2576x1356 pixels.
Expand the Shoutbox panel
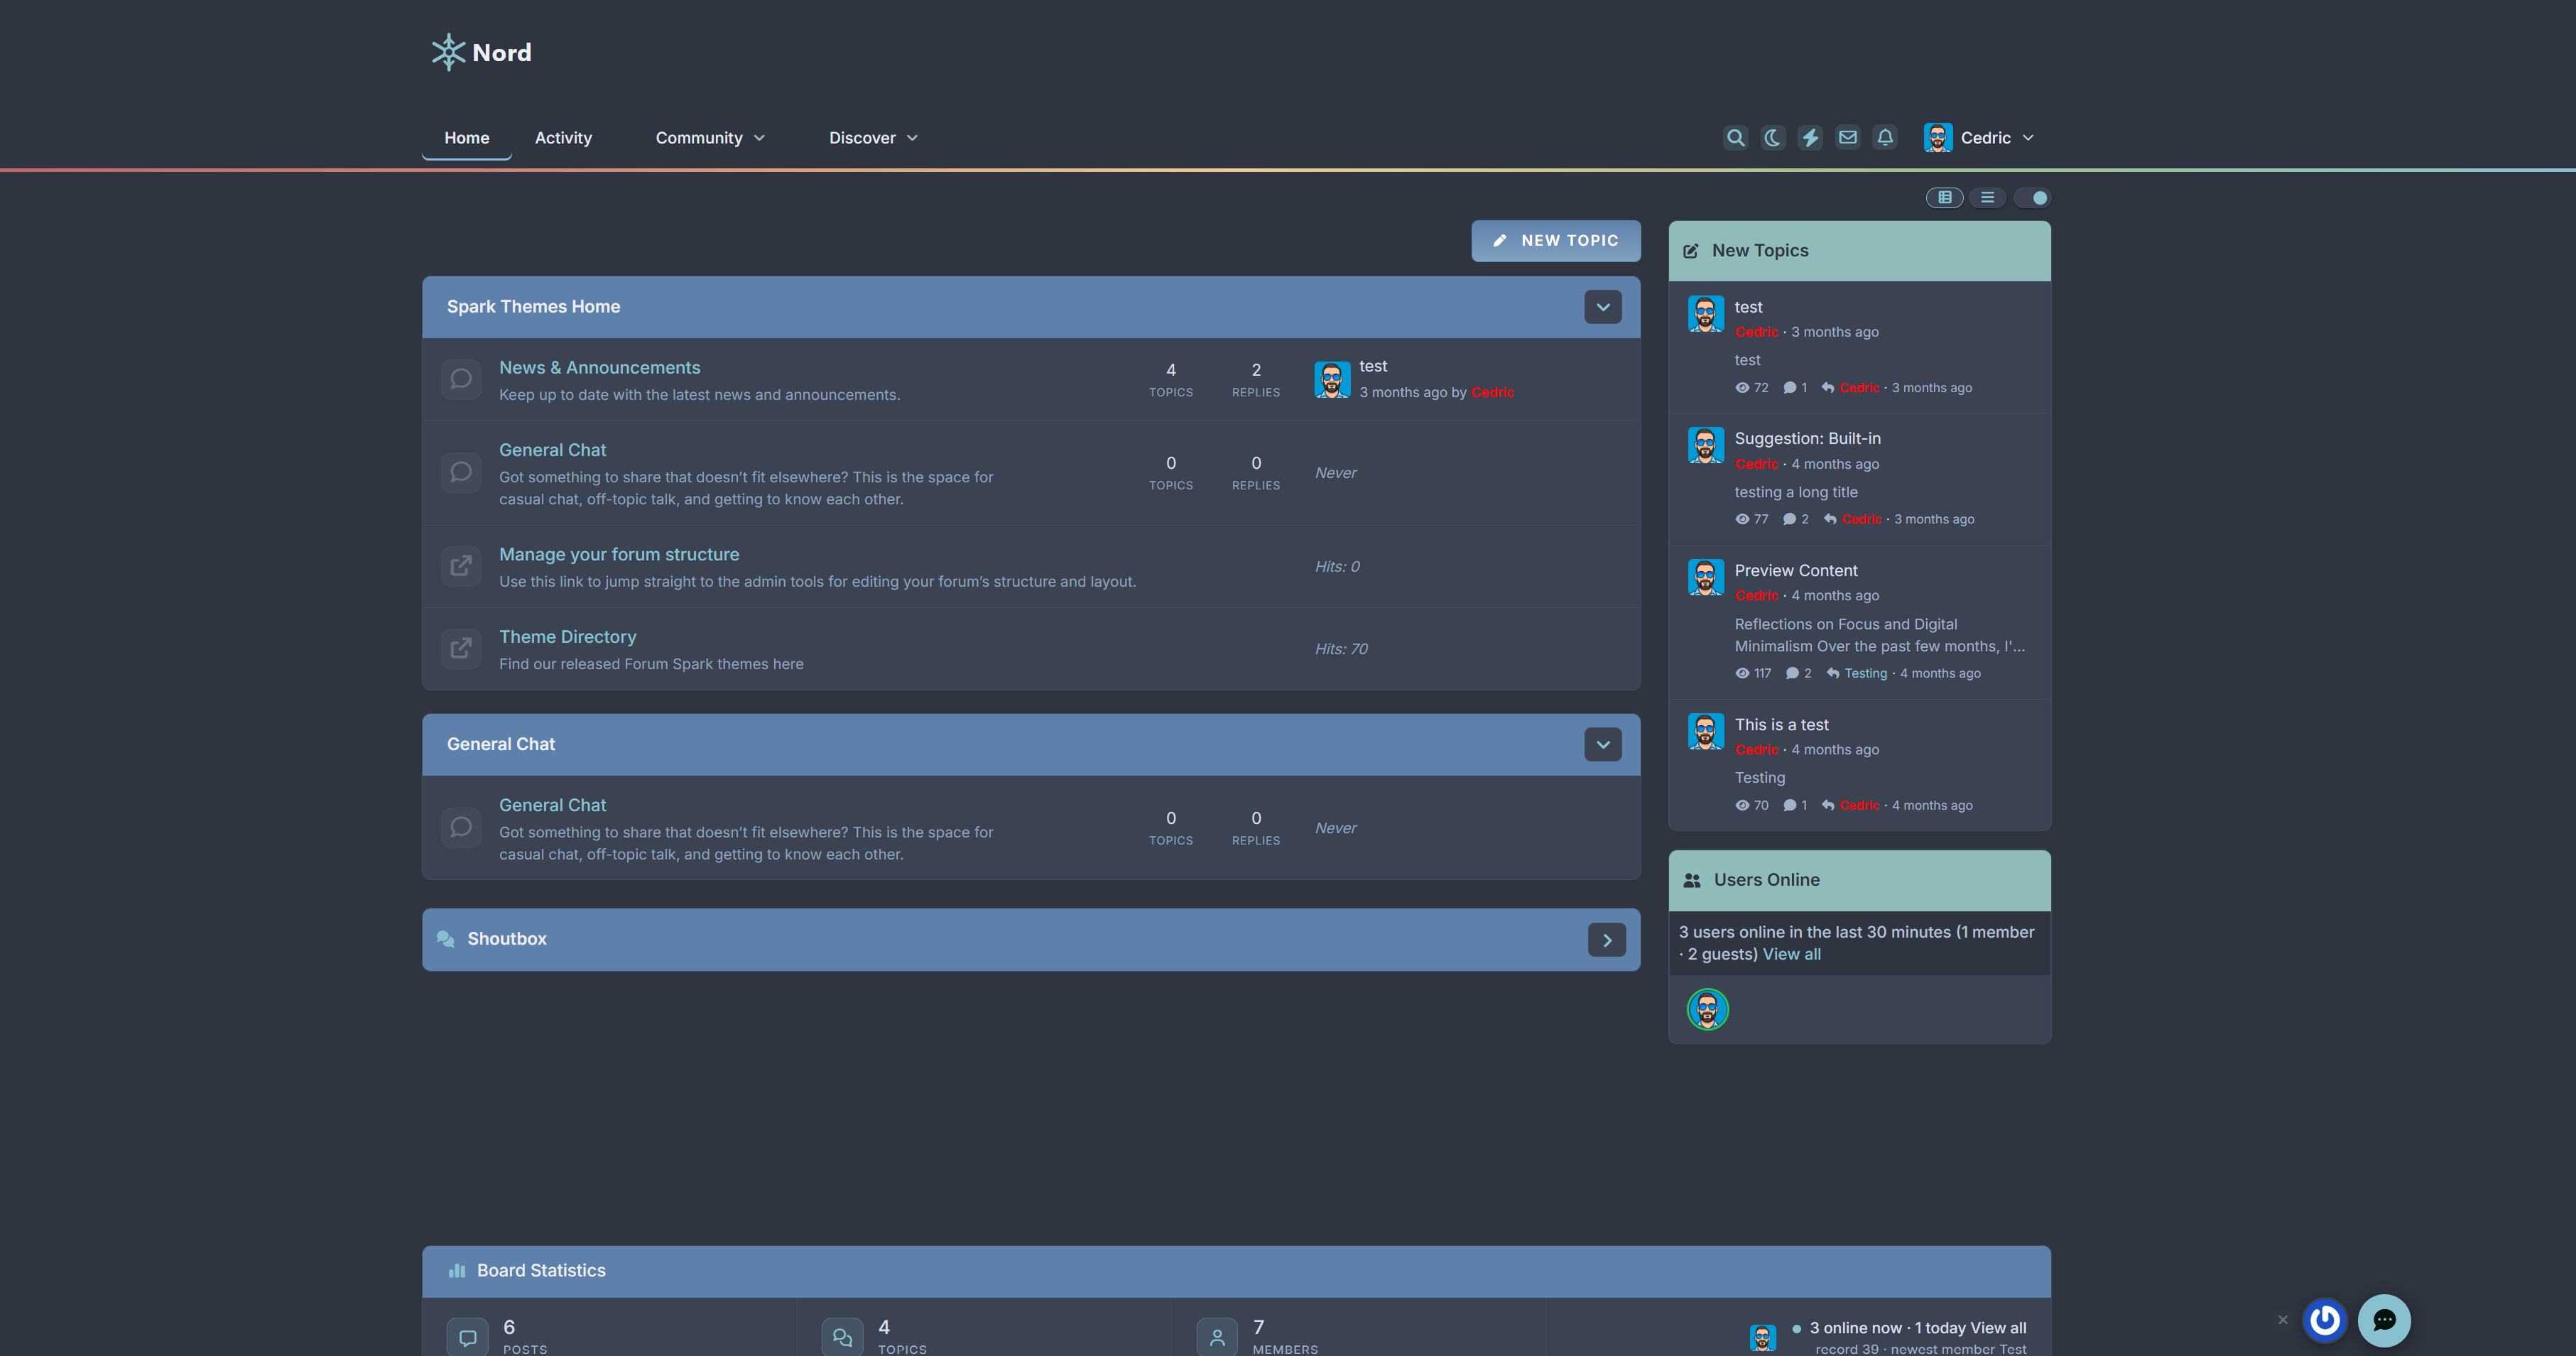(1606, 940)
